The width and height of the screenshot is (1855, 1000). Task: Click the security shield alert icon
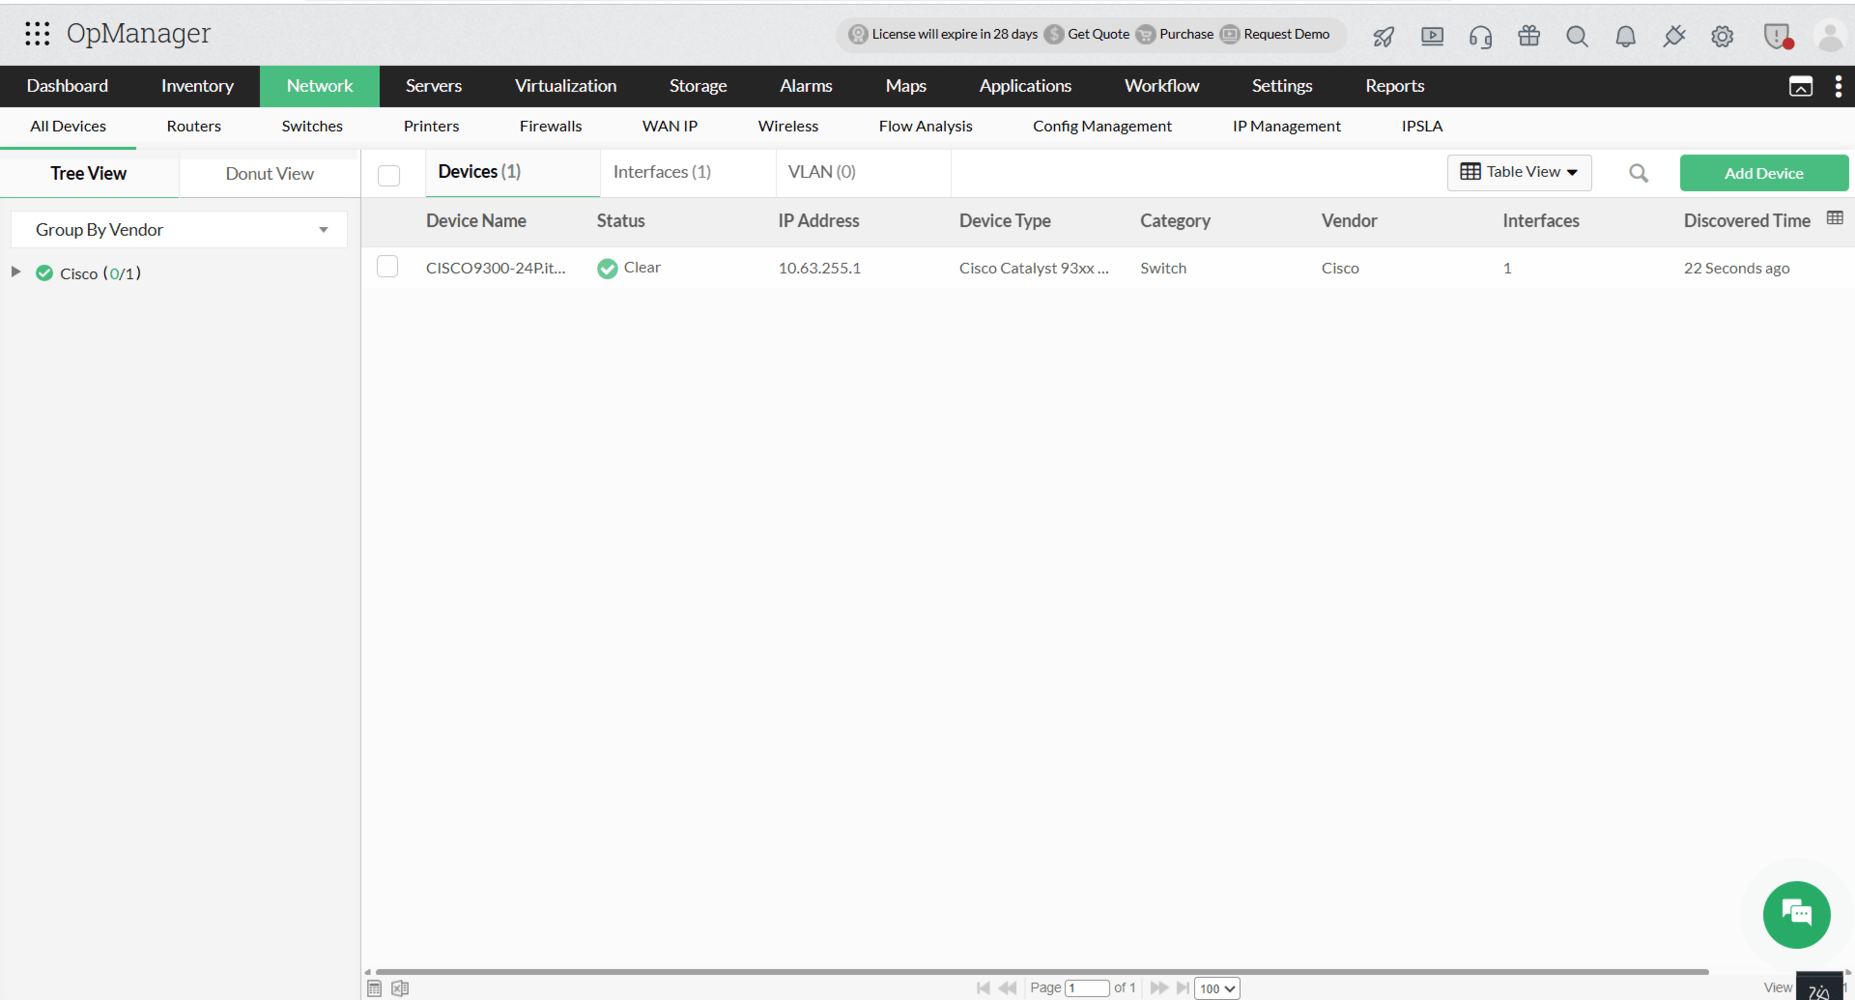pyautogui.click(x=1777, y=37)
